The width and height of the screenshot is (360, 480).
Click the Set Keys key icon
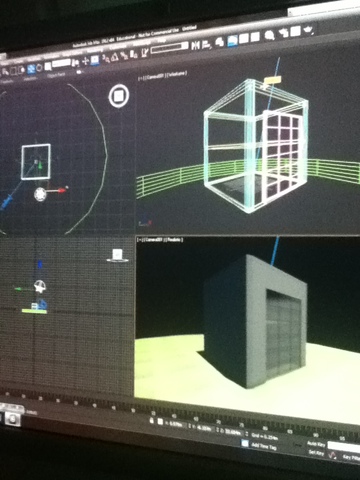point(332,455)
